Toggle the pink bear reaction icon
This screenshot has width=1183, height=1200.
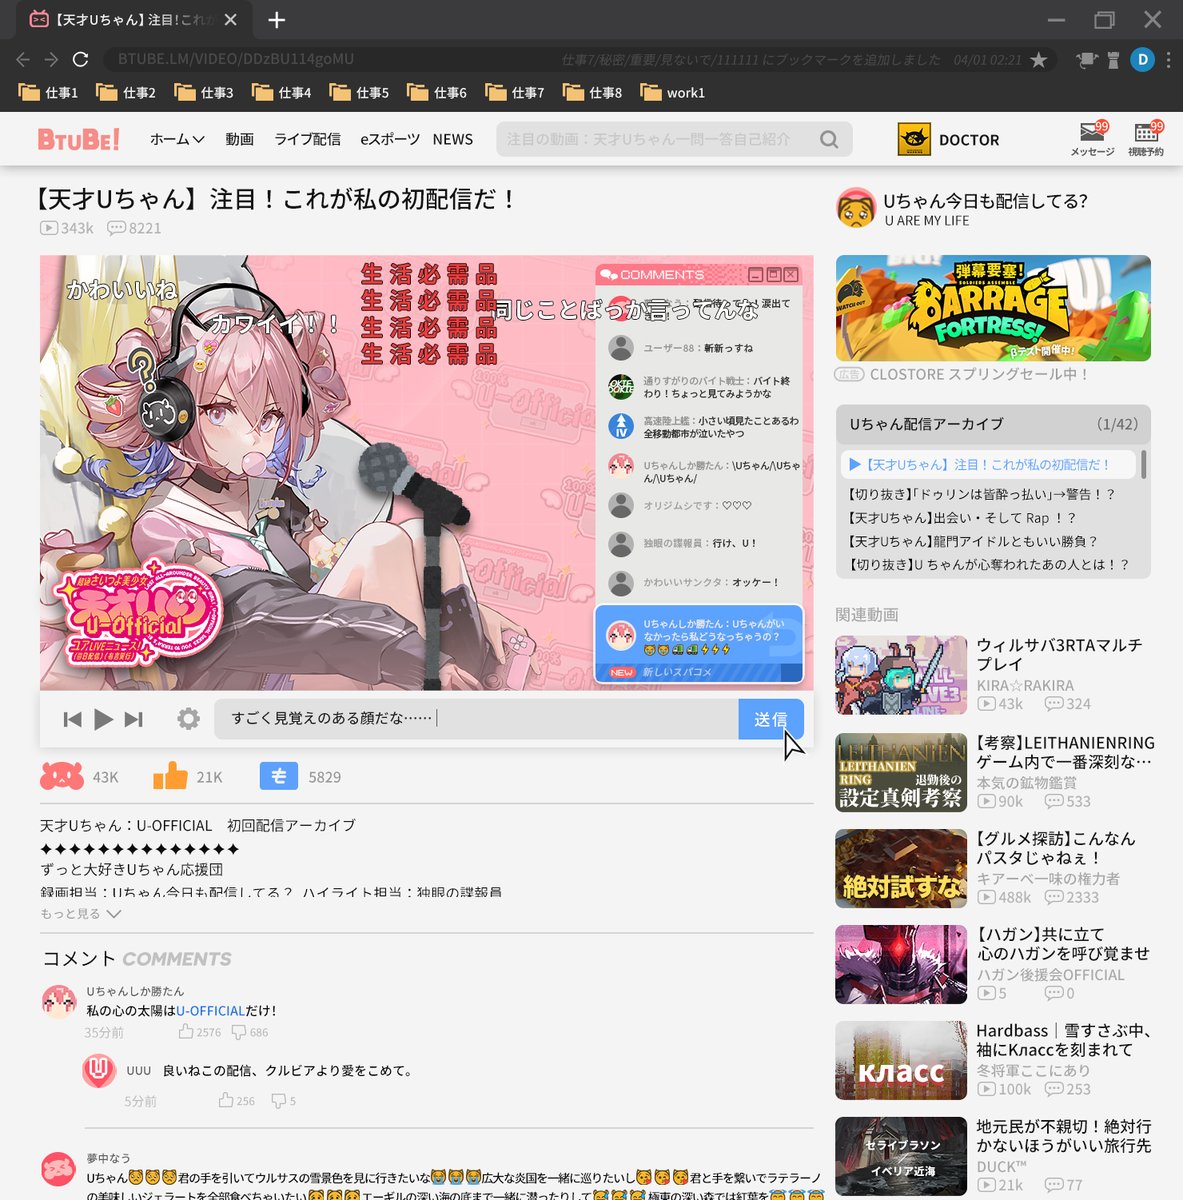pyautogui.click(x=61, y=776)
